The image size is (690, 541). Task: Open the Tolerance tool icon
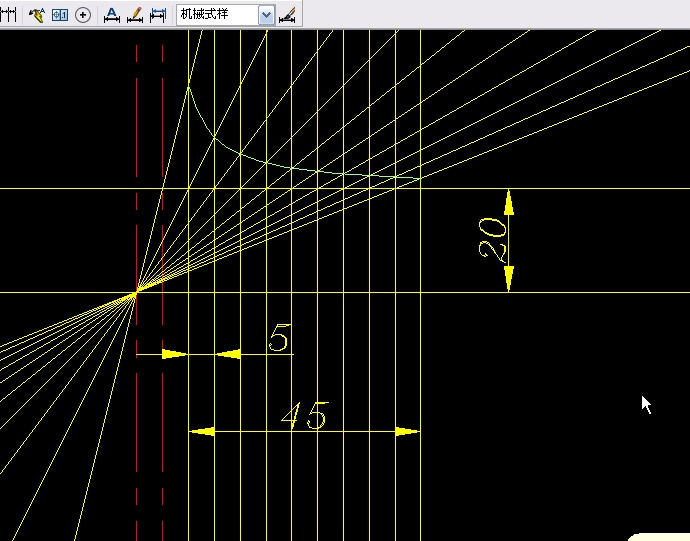[x=60, y=15]
